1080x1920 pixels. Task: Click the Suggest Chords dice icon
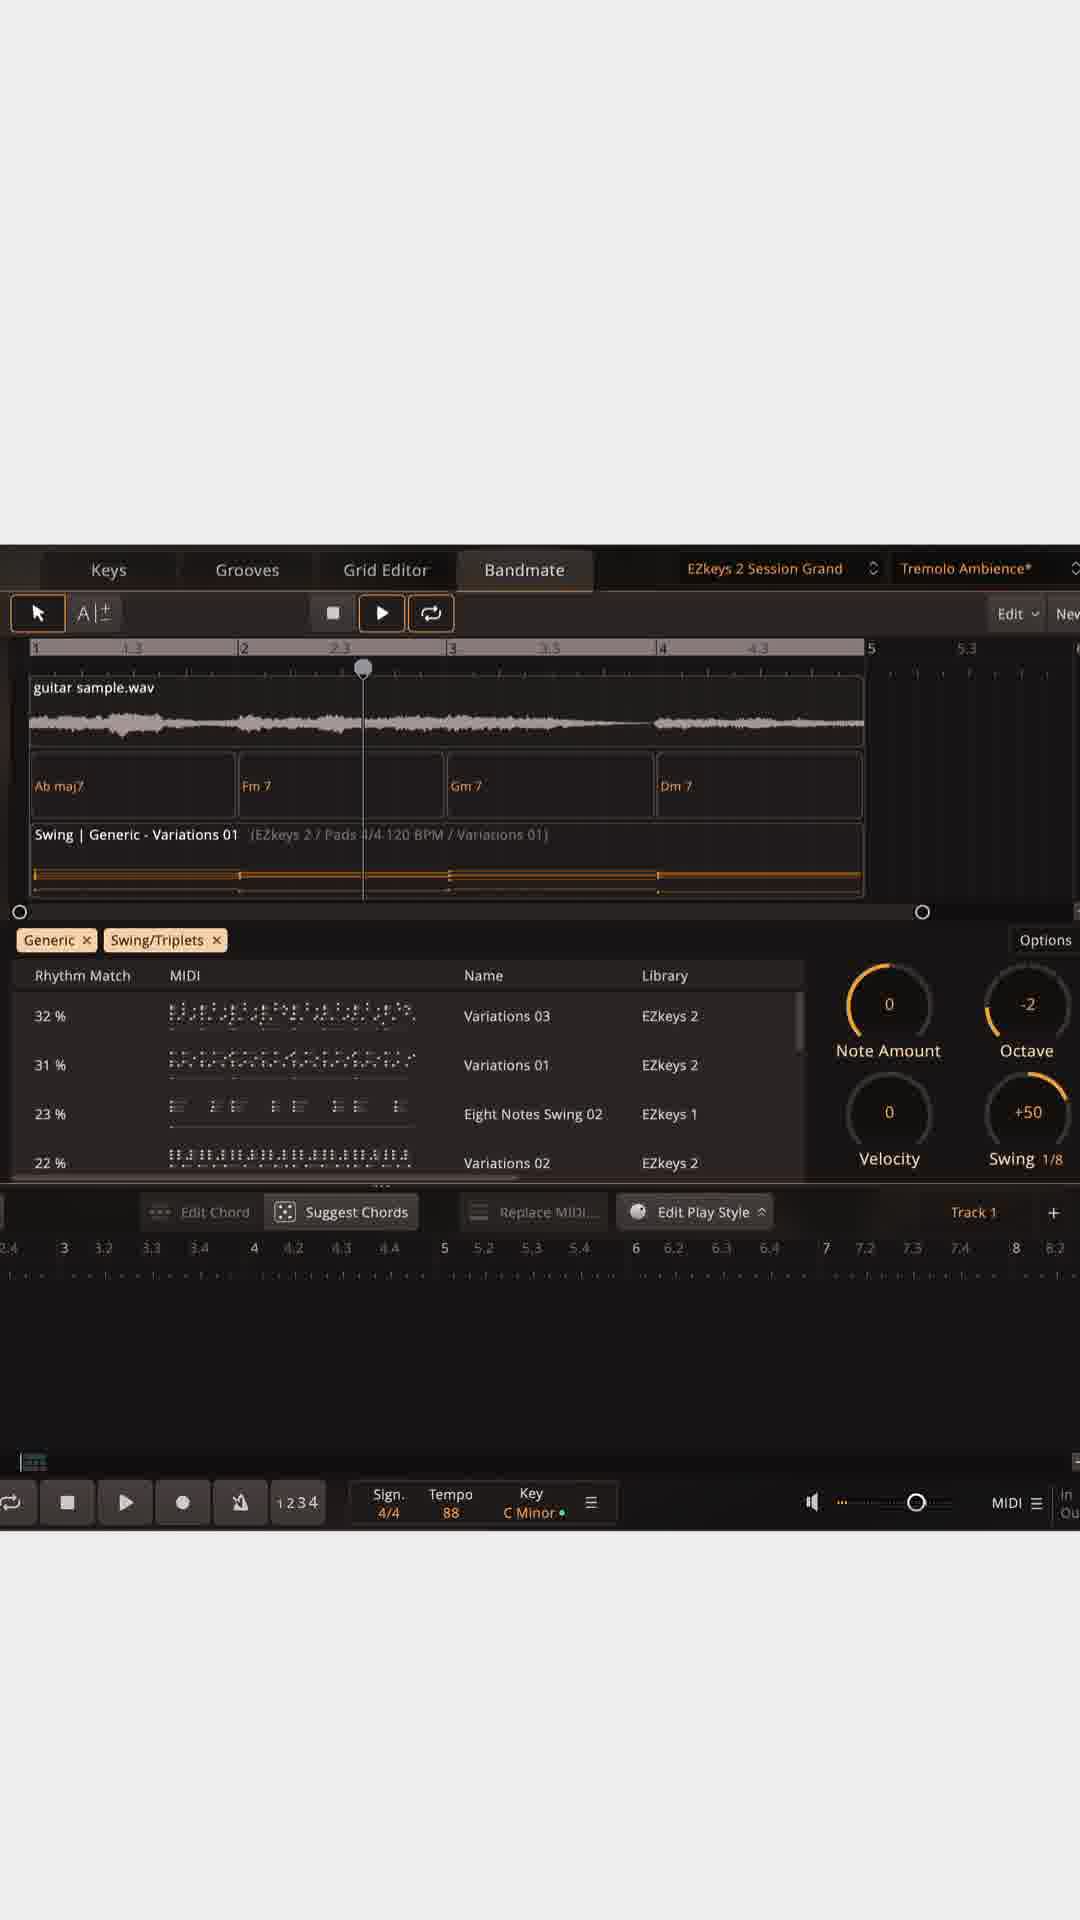pos(285,1212)
